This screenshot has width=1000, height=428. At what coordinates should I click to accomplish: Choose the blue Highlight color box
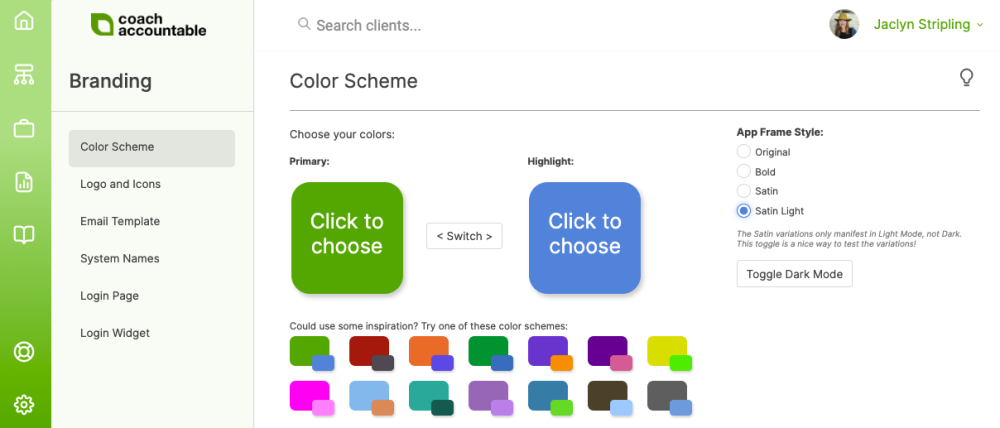pos(584,238)
